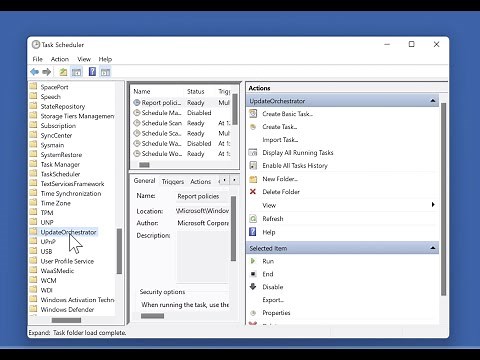
Task: Click the folder icon next to Windows Defender
Action: 33,309
